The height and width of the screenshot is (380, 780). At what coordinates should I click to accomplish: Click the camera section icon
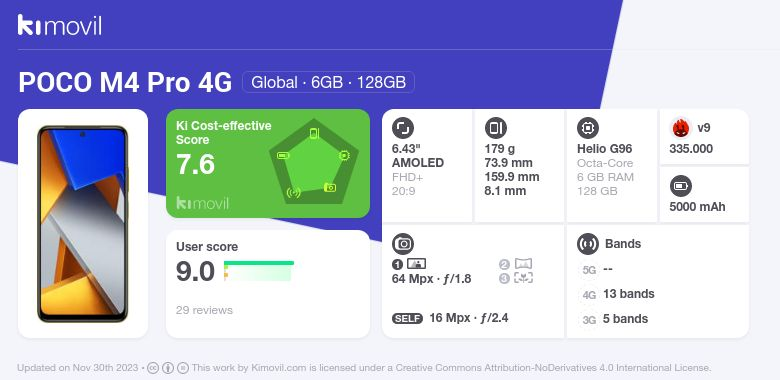click(x=403, y=244)
